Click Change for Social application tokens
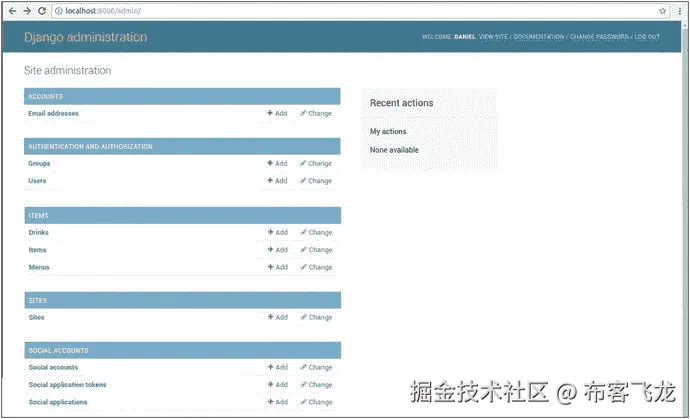Image resolution: width=690 pixels, height=419 pixels. tap(316, 385)
